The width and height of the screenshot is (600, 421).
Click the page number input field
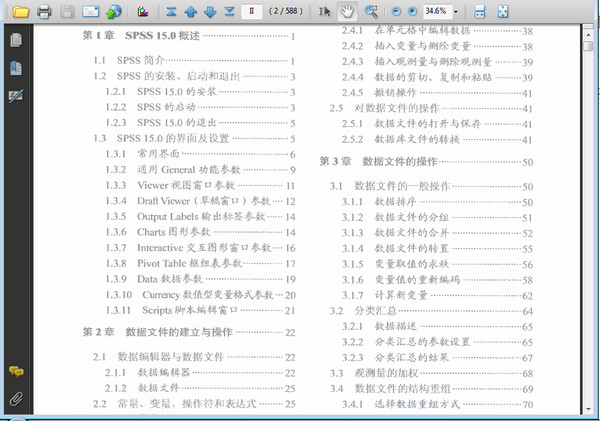point(252,11)
